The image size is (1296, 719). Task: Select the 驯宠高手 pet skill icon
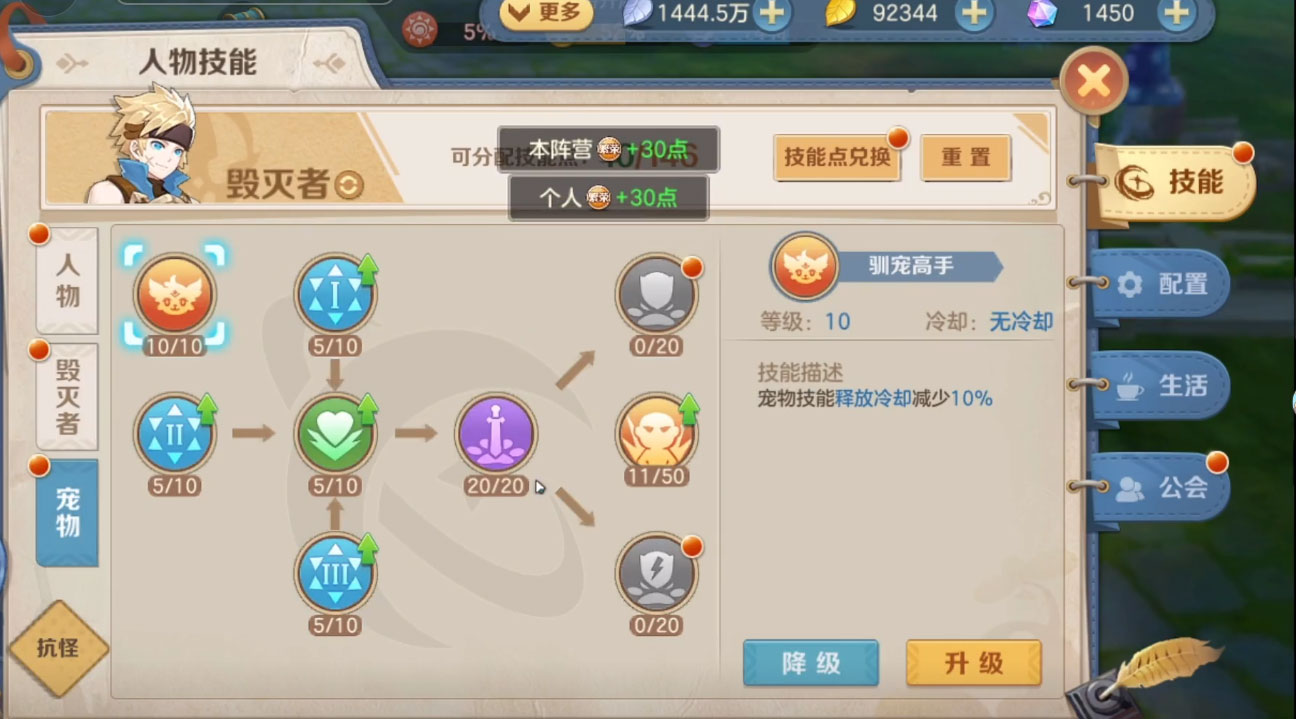(175, 292)
